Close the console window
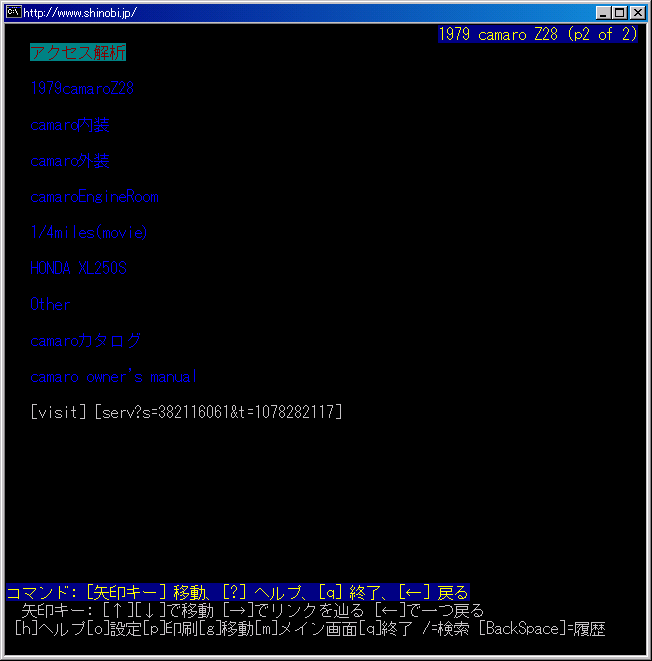Screen dimensions: 652x661 [x=638, y=13]
